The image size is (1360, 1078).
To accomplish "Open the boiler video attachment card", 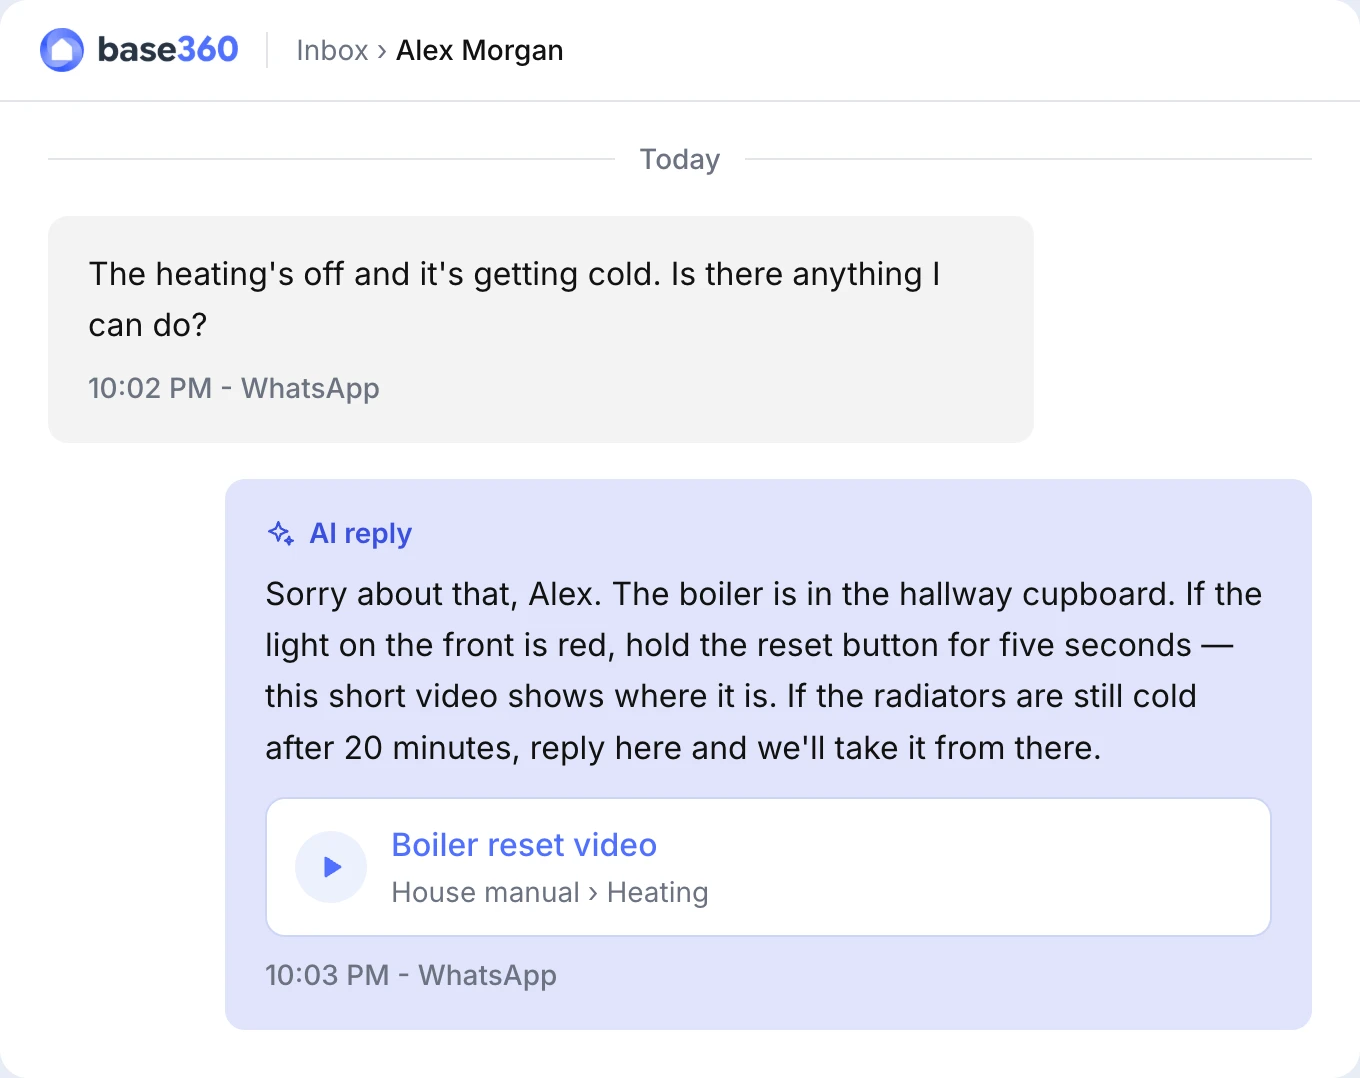I will [x=768, y=867].
